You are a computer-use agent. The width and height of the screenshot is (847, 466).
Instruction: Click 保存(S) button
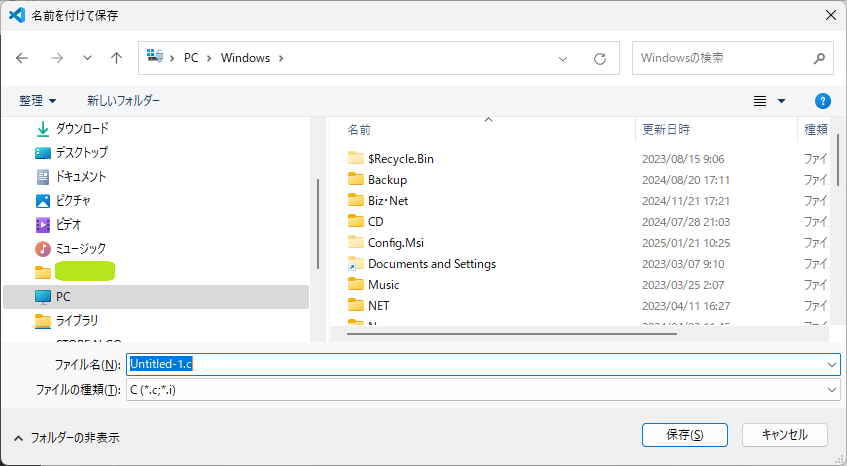[685, 435]
